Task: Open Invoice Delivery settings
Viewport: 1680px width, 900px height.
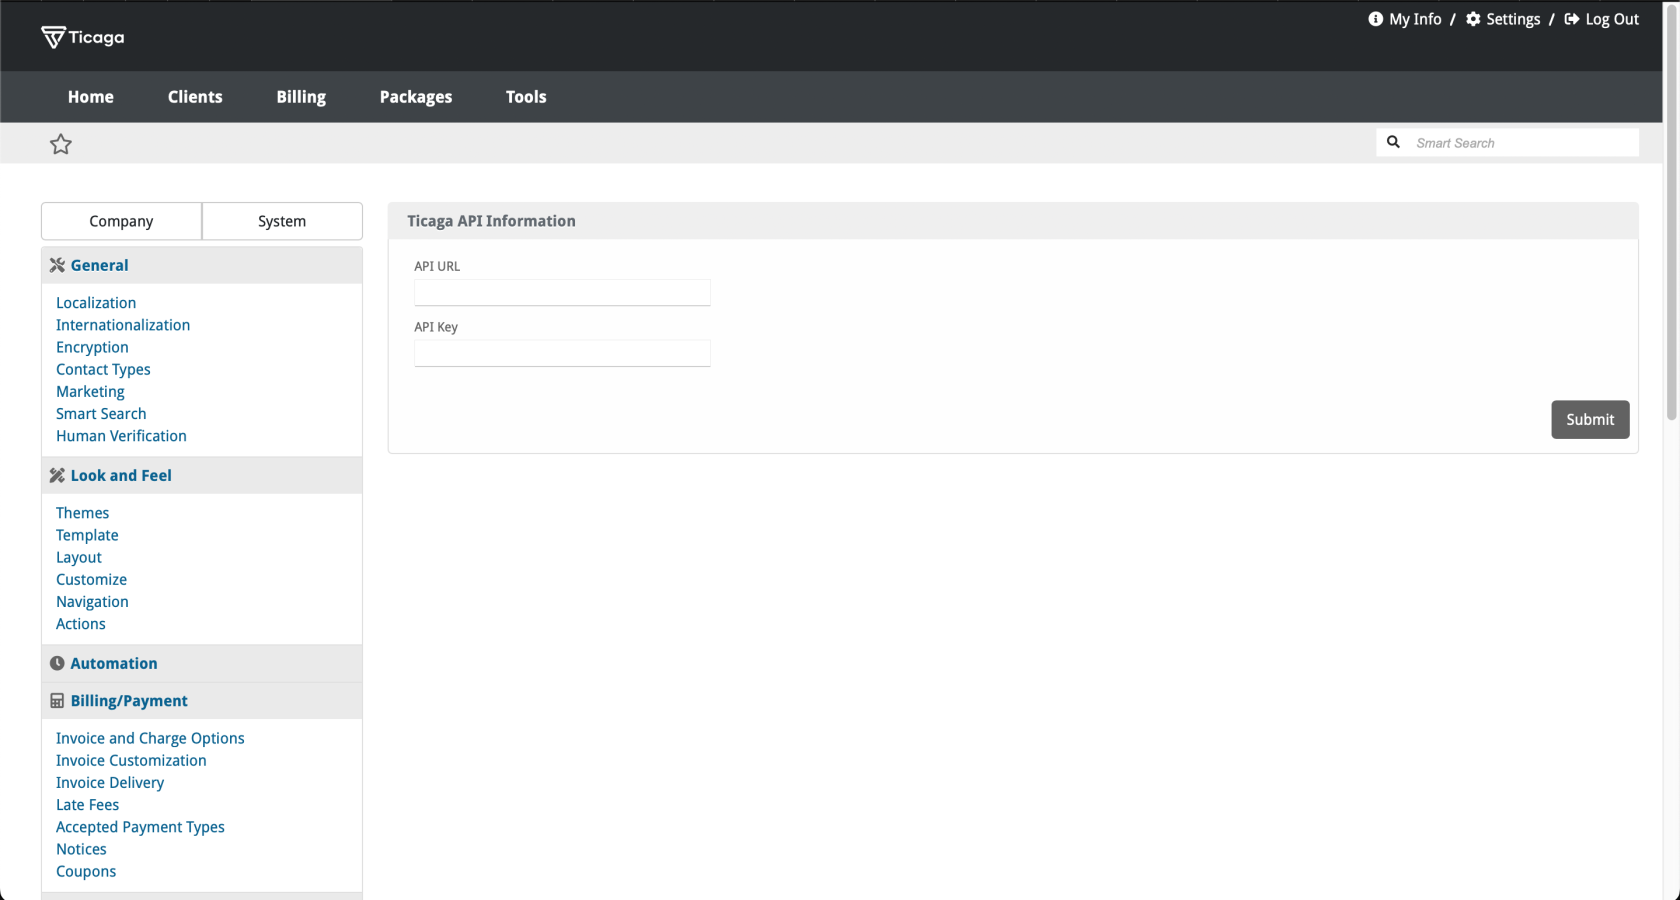Action: click(110, 782)
